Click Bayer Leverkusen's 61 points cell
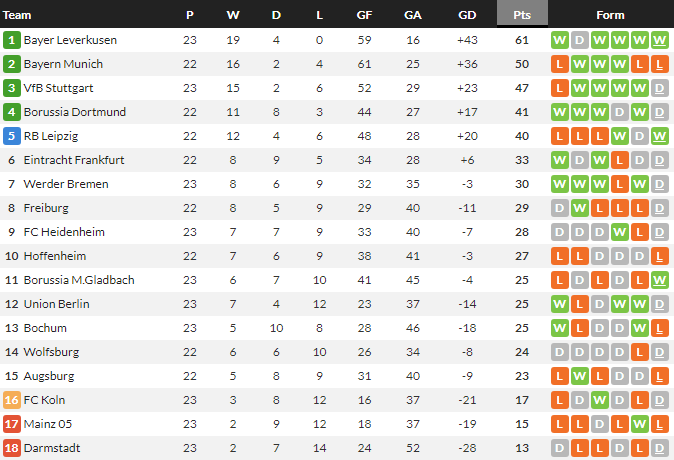Screen dimensions: 674x460 [522, 40]
